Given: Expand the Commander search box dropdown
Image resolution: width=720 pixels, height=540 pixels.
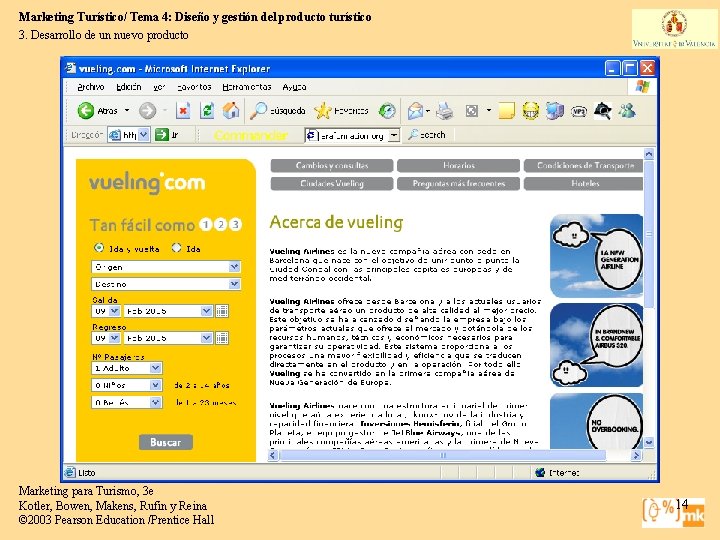Looking at the screenshot, I should (x=394, y=135).
